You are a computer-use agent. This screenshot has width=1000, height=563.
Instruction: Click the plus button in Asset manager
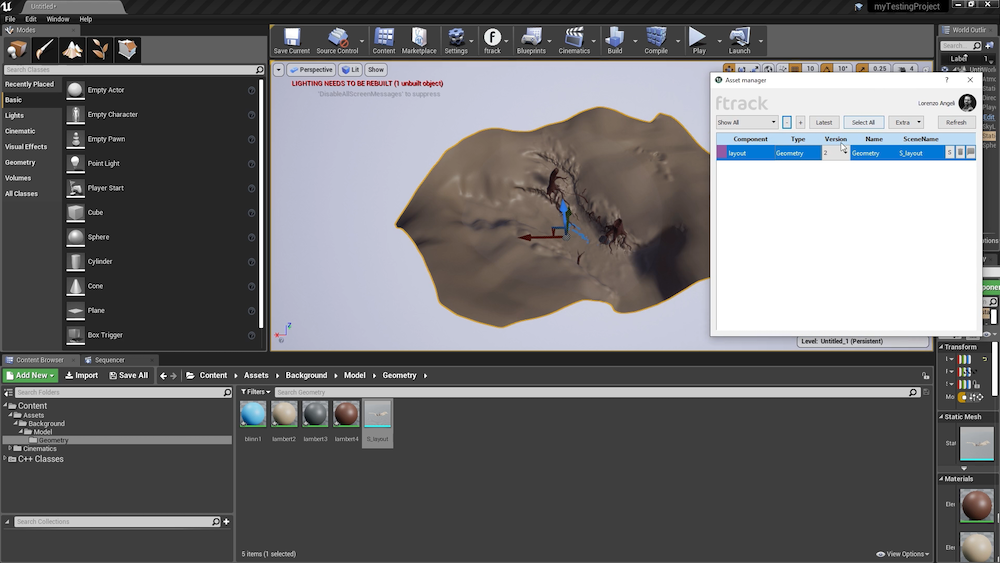click(x=800, y=122)
